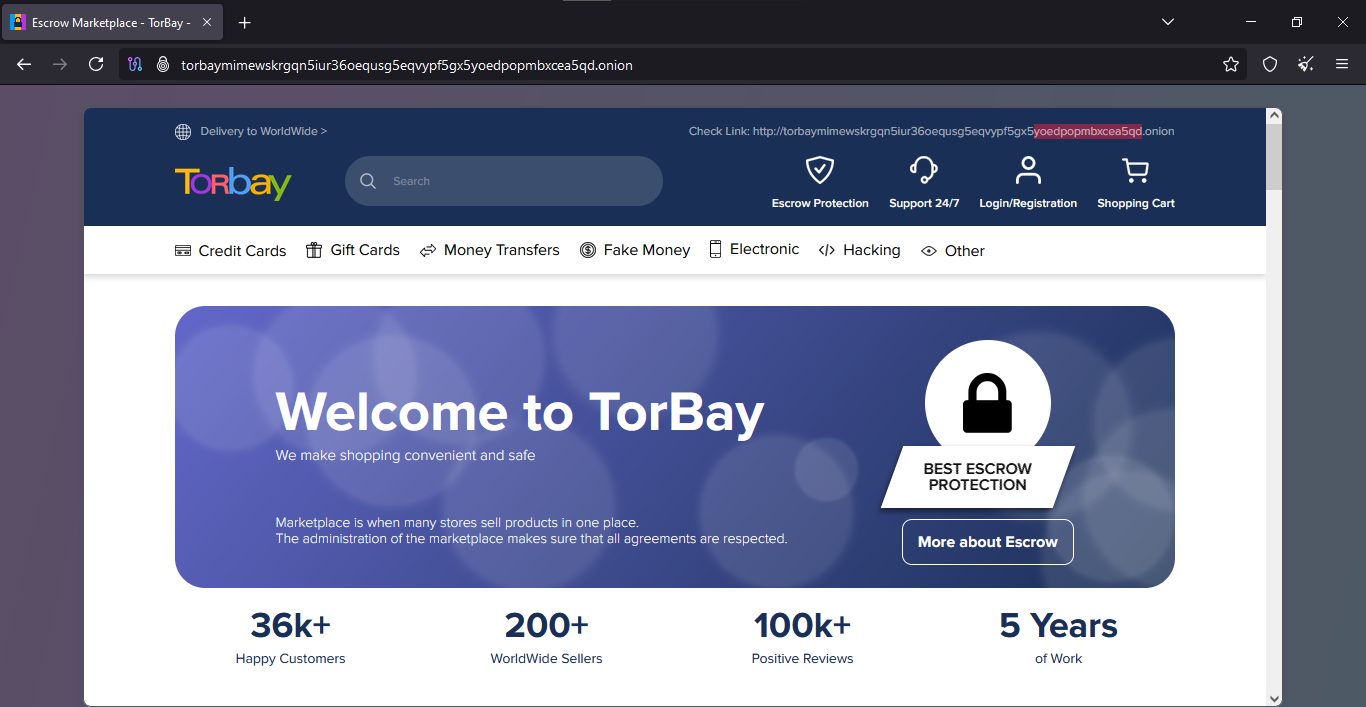Screen dimensions: 1366x707
Task: Reload the page
Action: (x=96, y=64)
